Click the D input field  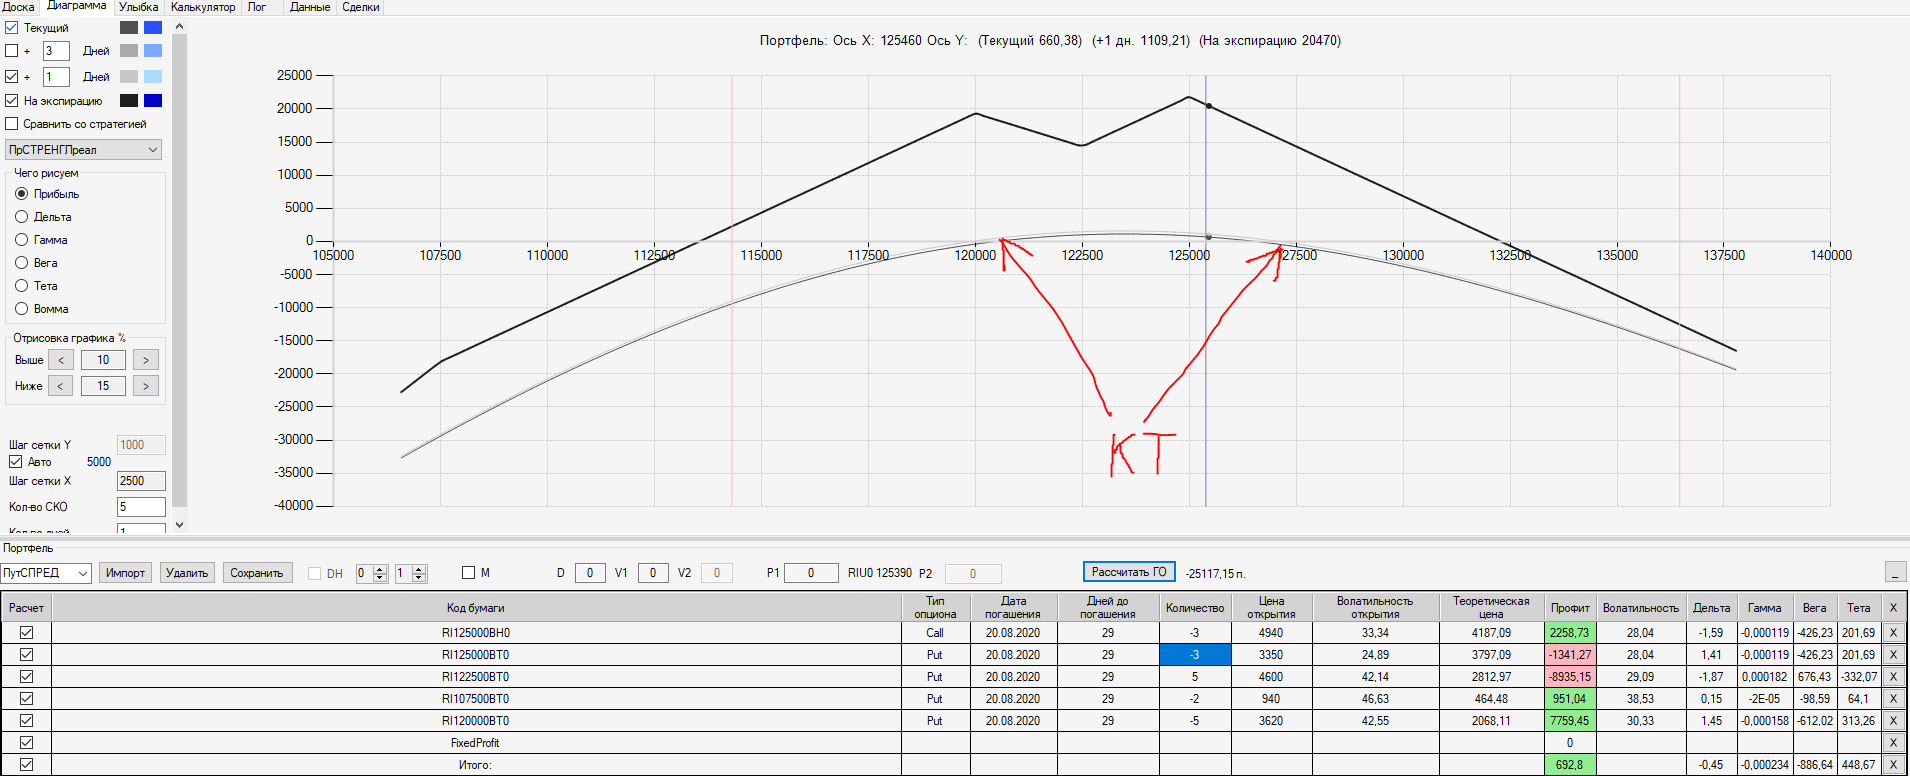click(x=590, y=573)
